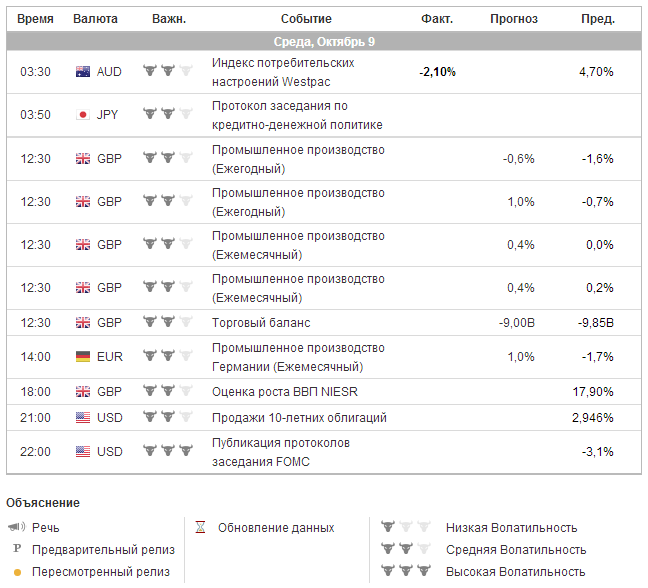Viewport: 648px width, 588px height.
Task: Click the Событие column header
Action: coord(306,19)
